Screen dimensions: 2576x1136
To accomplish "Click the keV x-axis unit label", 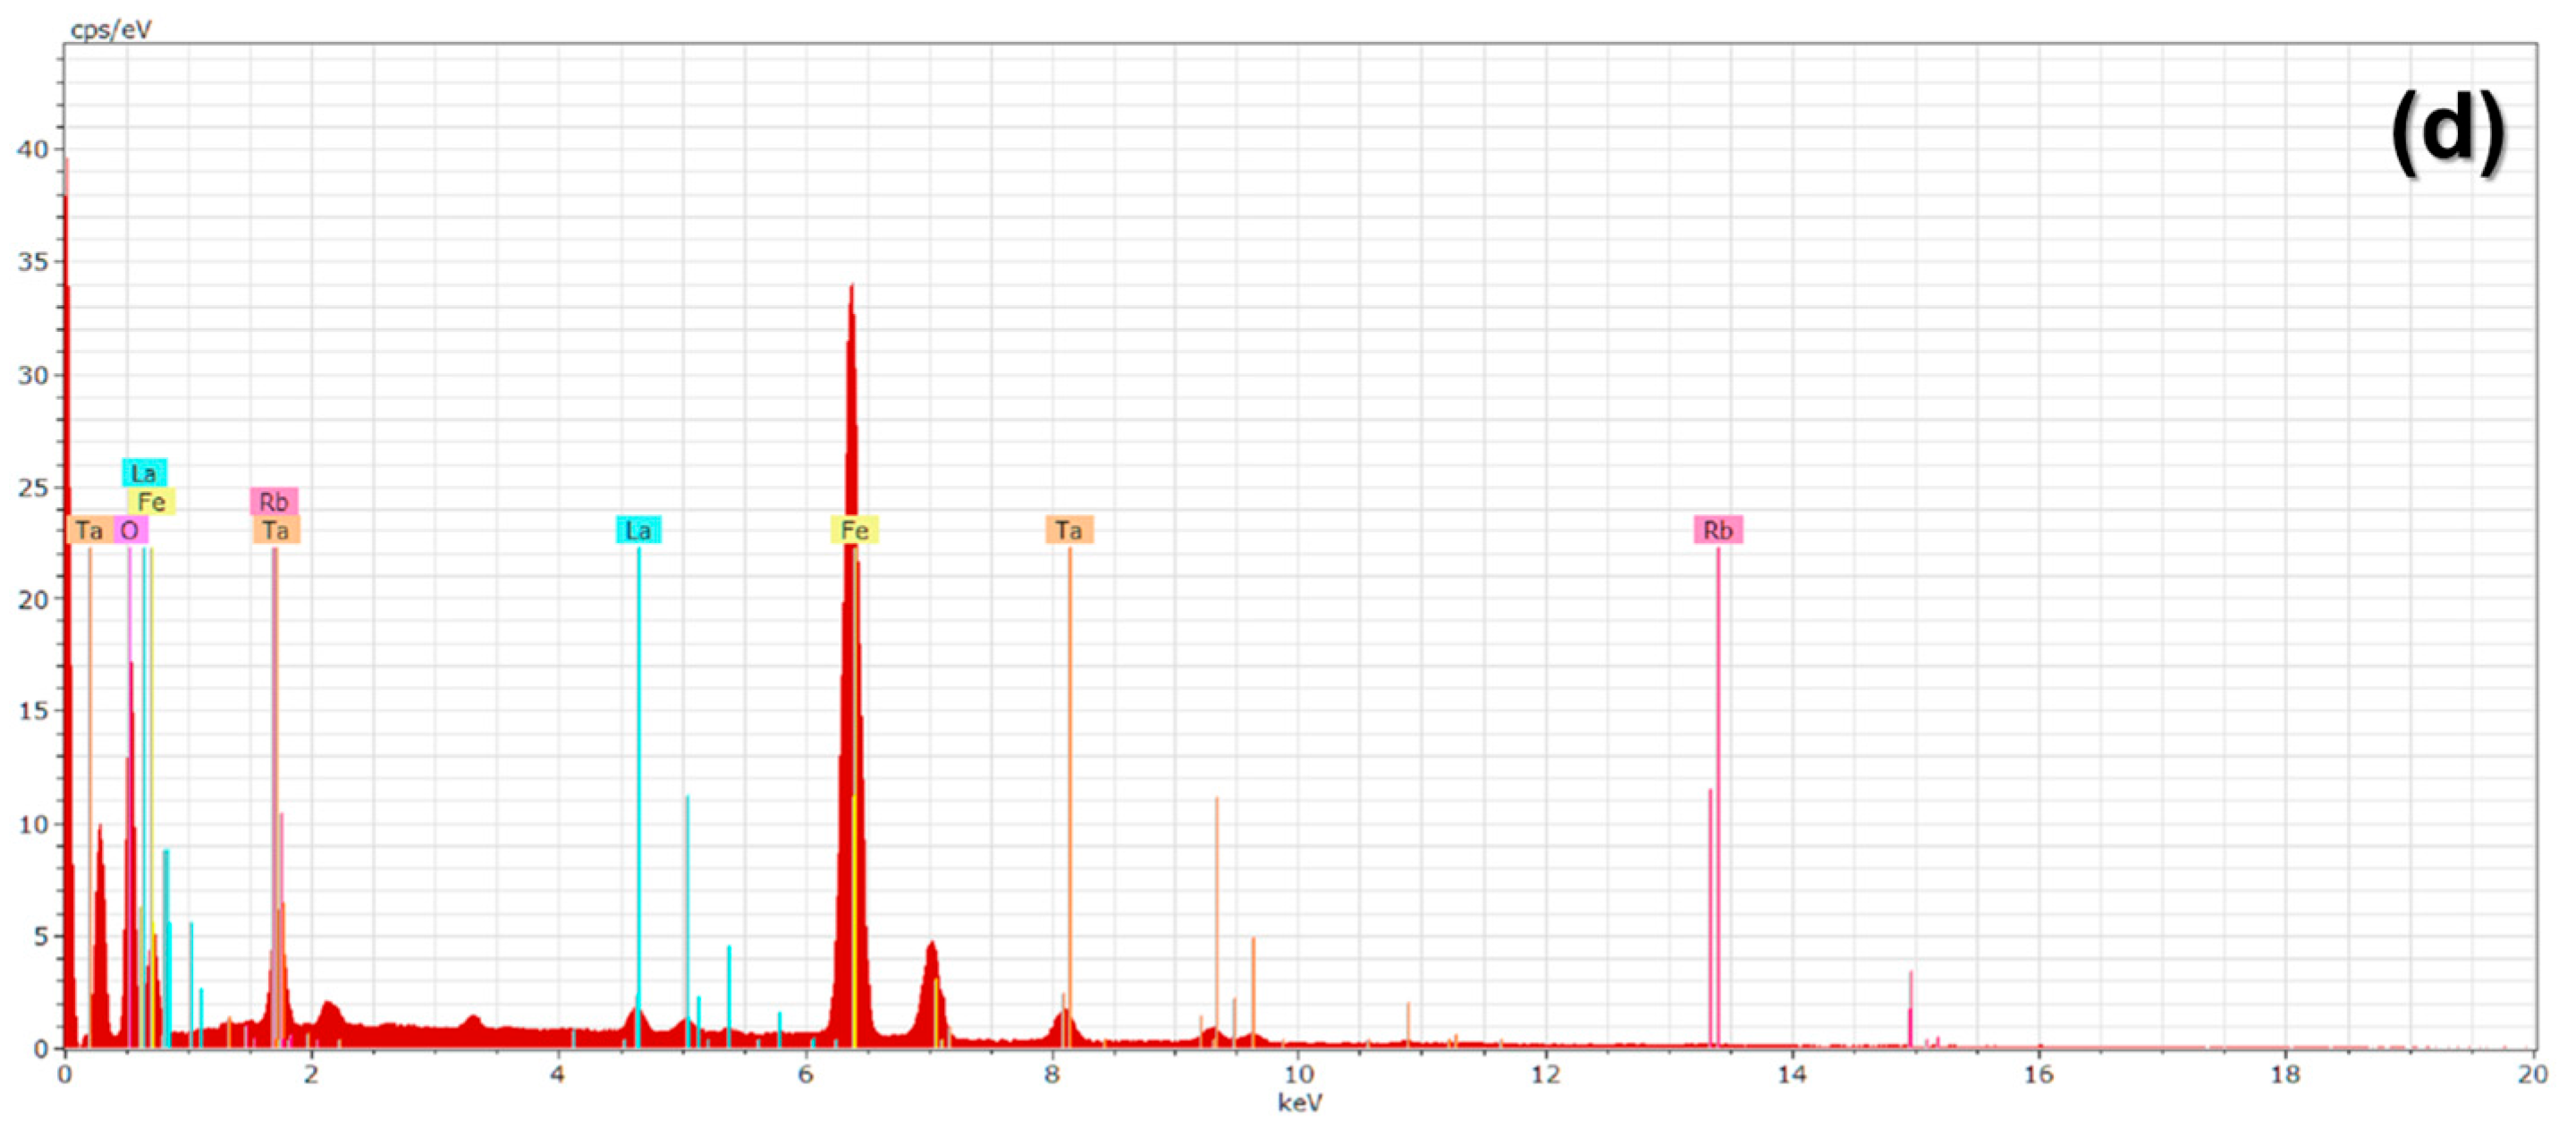I will (1299, 1103).
